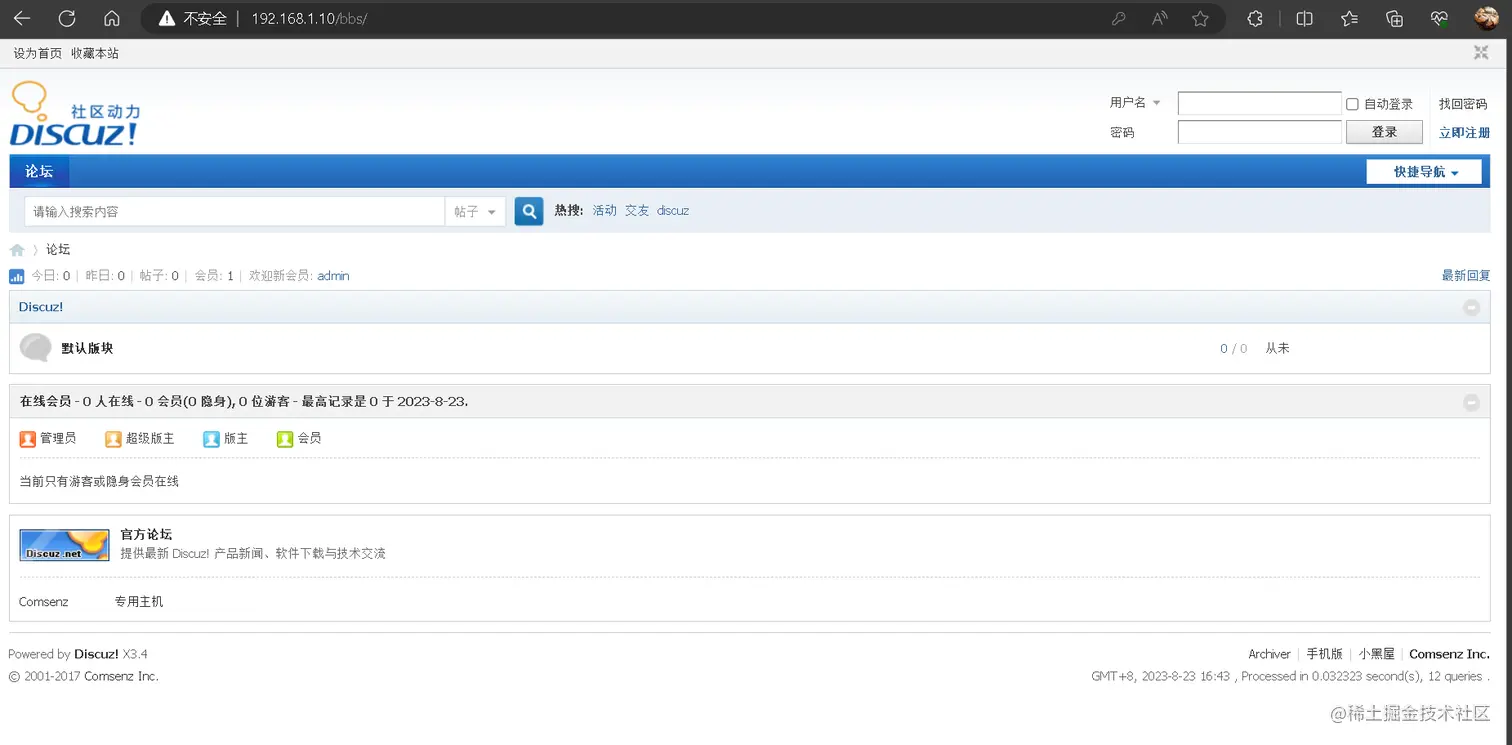
Task: Open footer 手机版 link
Action: (1325, 654)
